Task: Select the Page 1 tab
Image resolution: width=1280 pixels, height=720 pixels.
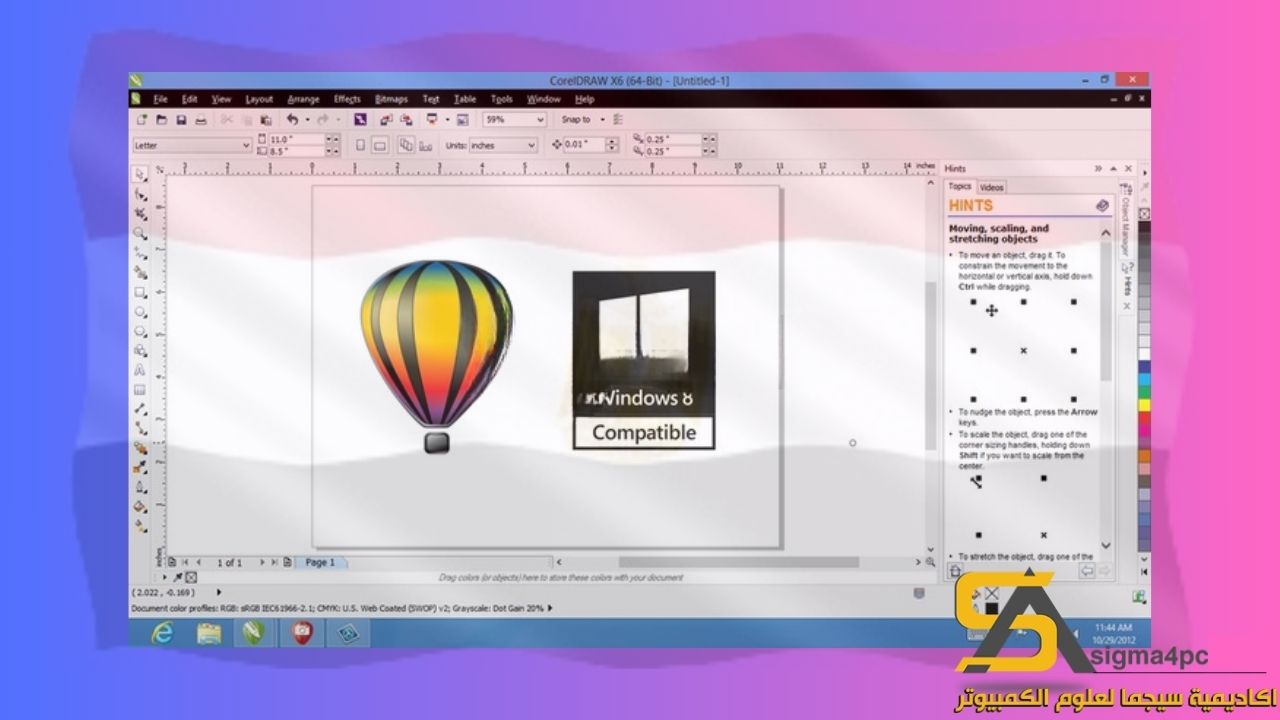Action: click(321, 563)
